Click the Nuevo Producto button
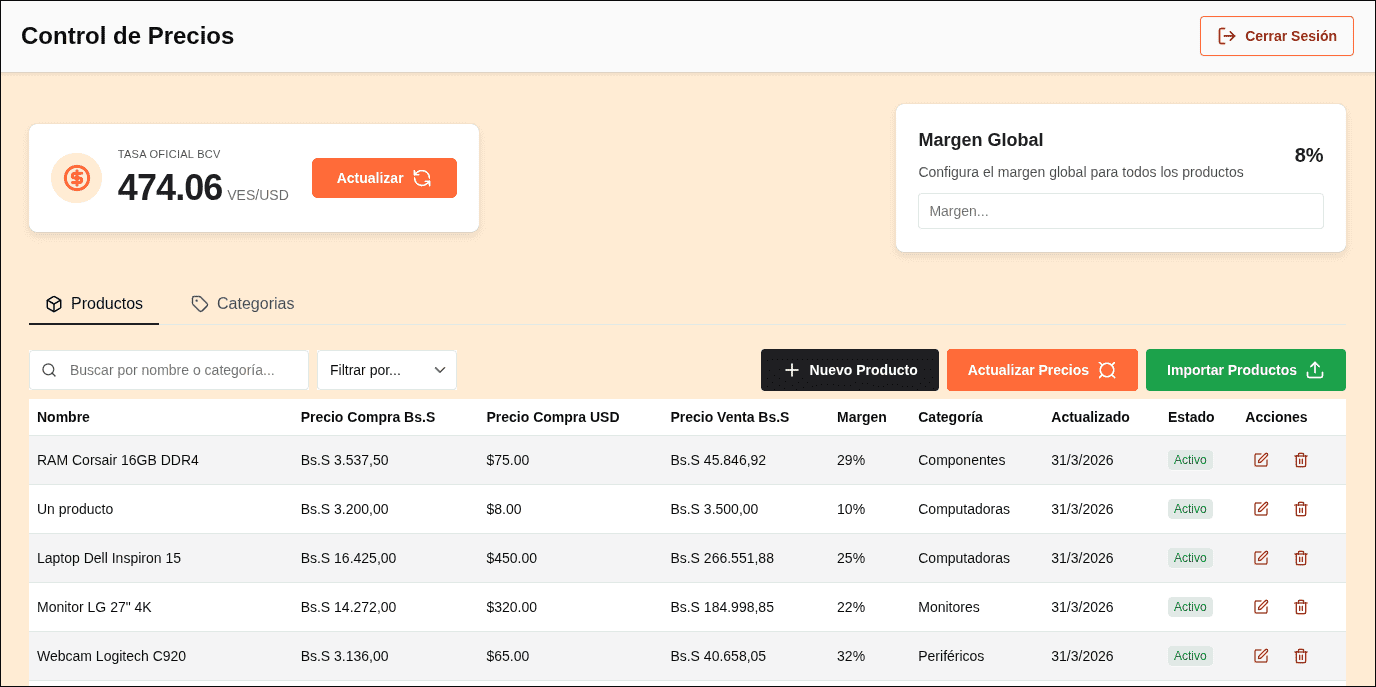1376x687 pixels. pos(849,369)
